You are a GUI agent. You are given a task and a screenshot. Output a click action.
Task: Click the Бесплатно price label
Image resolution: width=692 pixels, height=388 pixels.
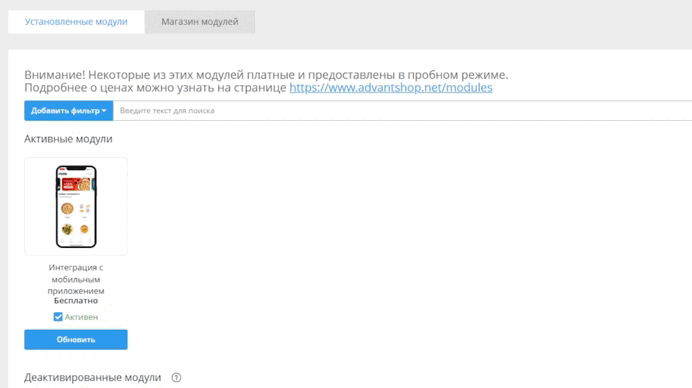coord(76,301)
